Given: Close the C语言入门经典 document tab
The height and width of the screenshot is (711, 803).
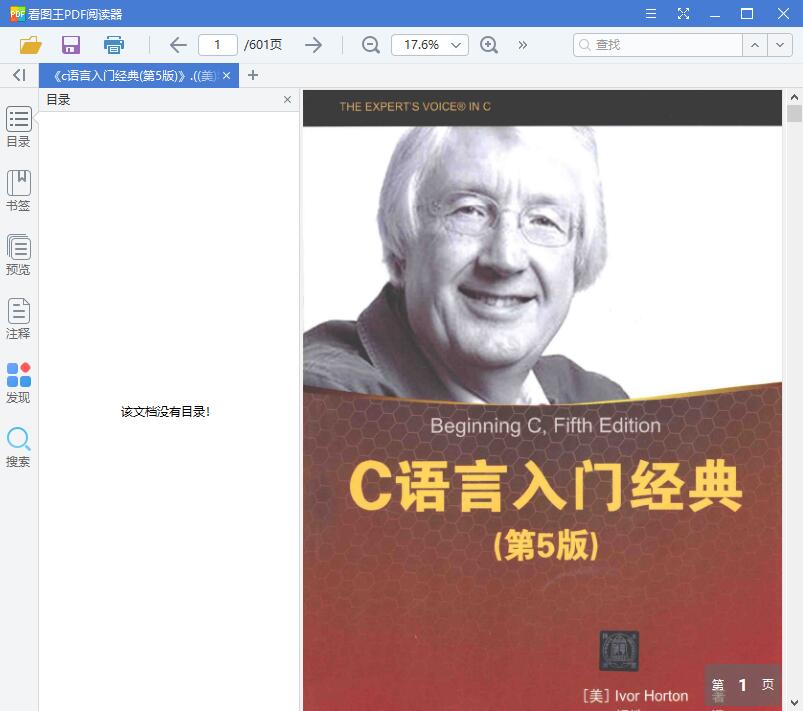Looking at the screenshot, I should click(x=226, y=76).
